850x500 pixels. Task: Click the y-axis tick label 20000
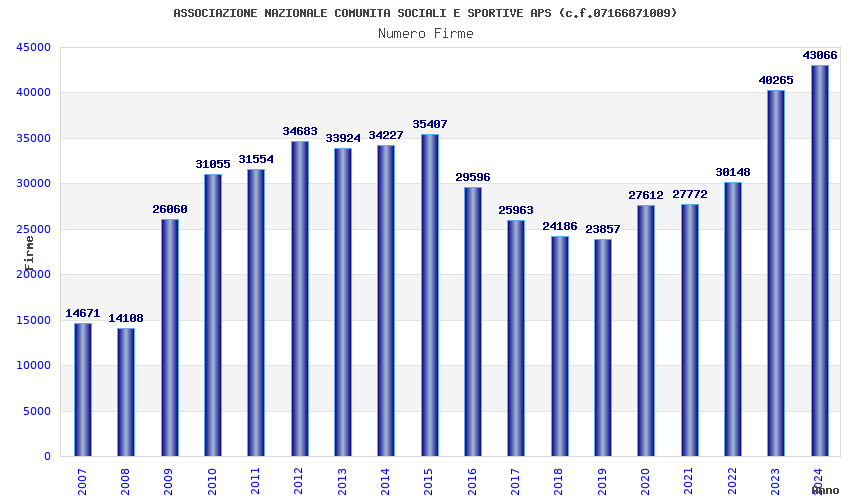coord(34,274)
